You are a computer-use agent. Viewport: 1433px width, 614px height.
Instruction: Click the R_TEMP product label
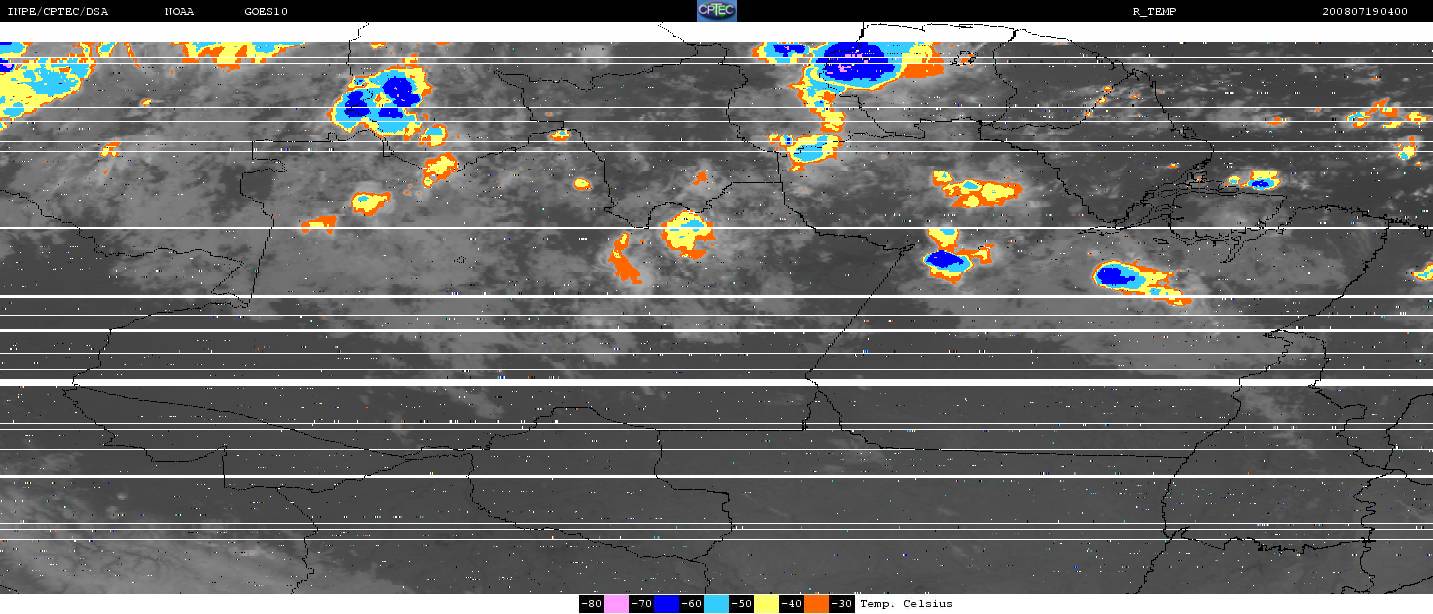(x=1153, y=12)
